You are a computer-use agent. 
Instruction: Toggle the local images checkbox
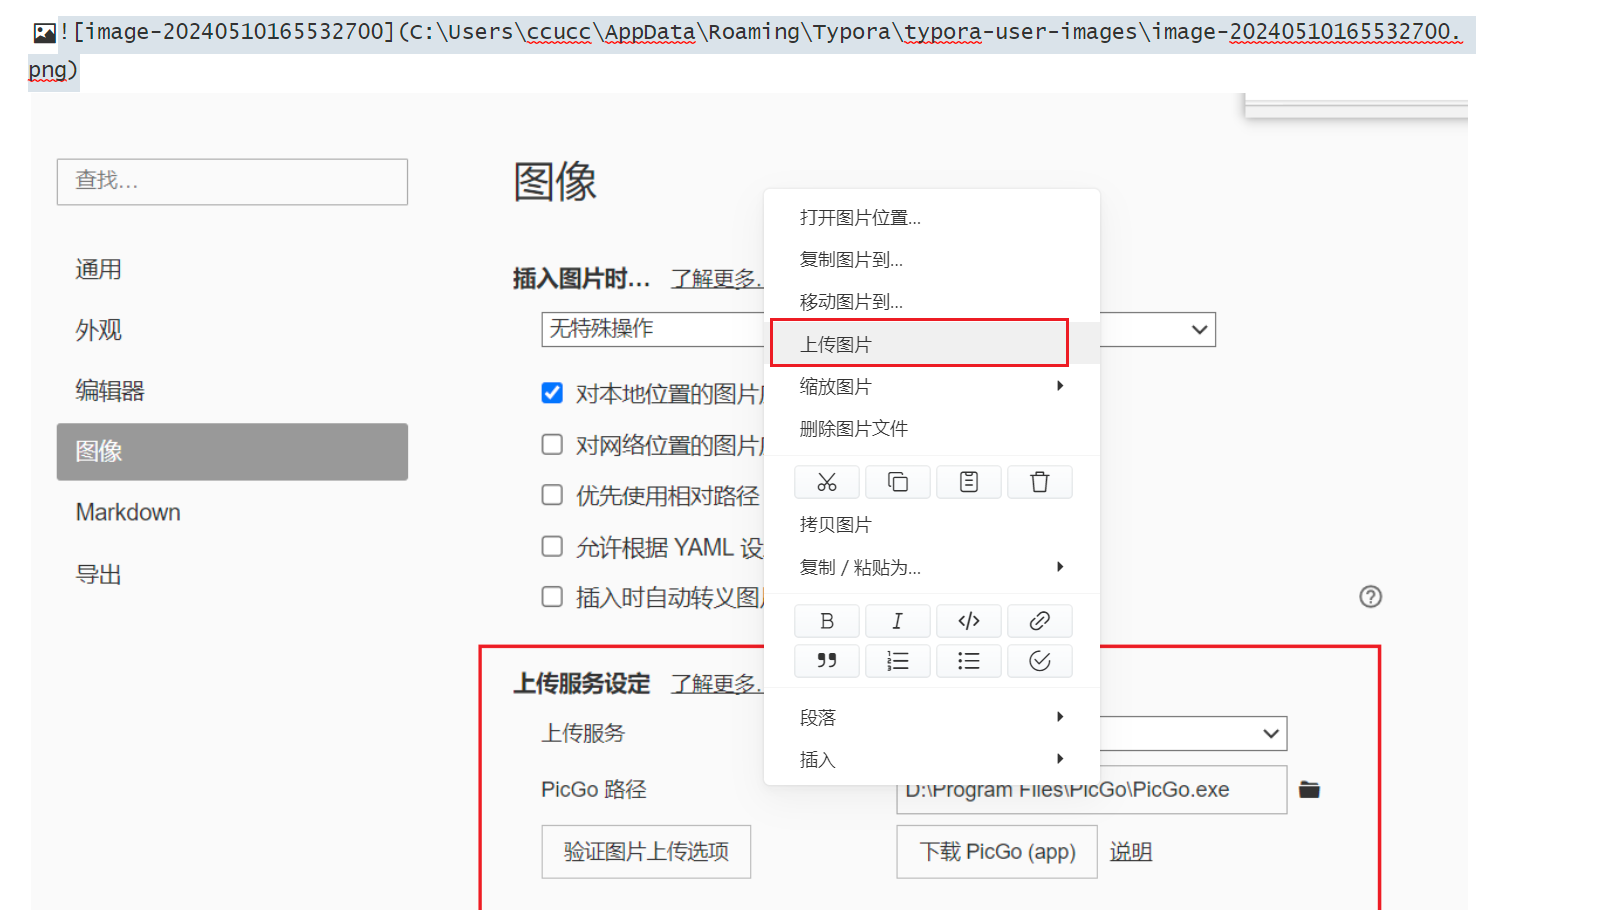552,393
